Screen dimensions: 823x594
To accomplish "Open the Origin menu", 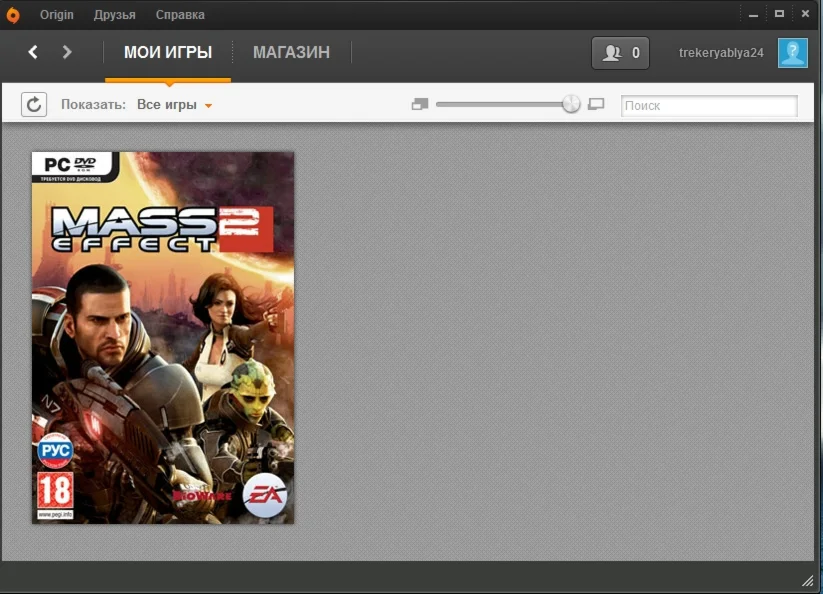I will [x=56, y=14].
